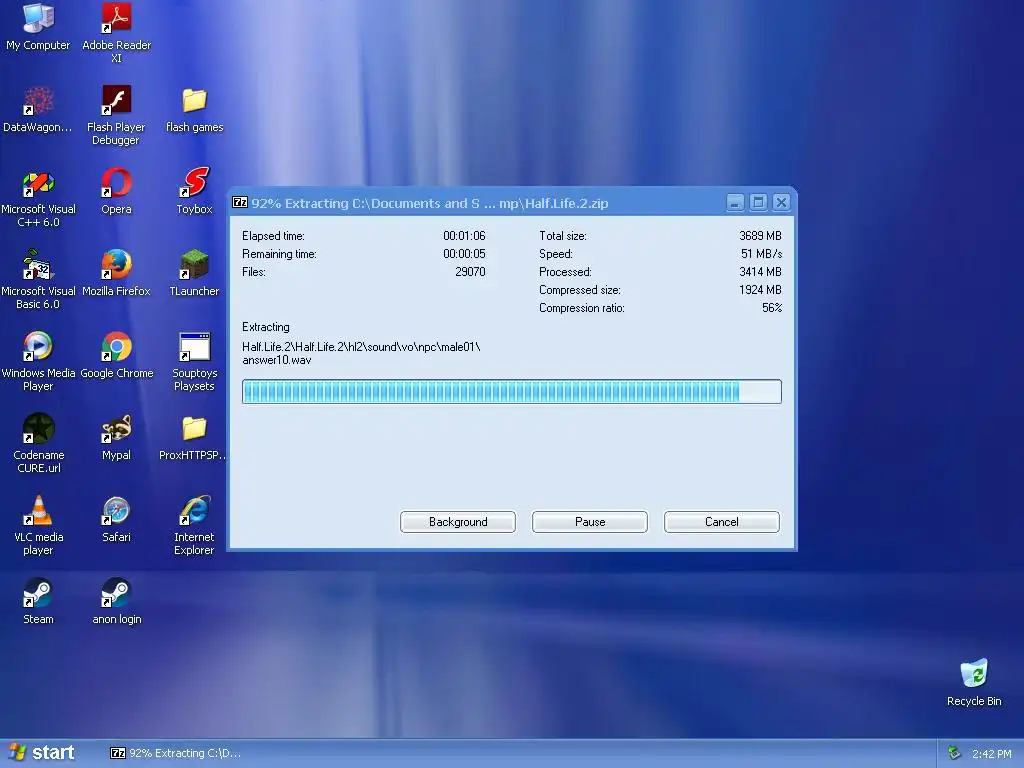
Task: Select the TLauncher Minecraft icon
Action: (x=195, y=273)
